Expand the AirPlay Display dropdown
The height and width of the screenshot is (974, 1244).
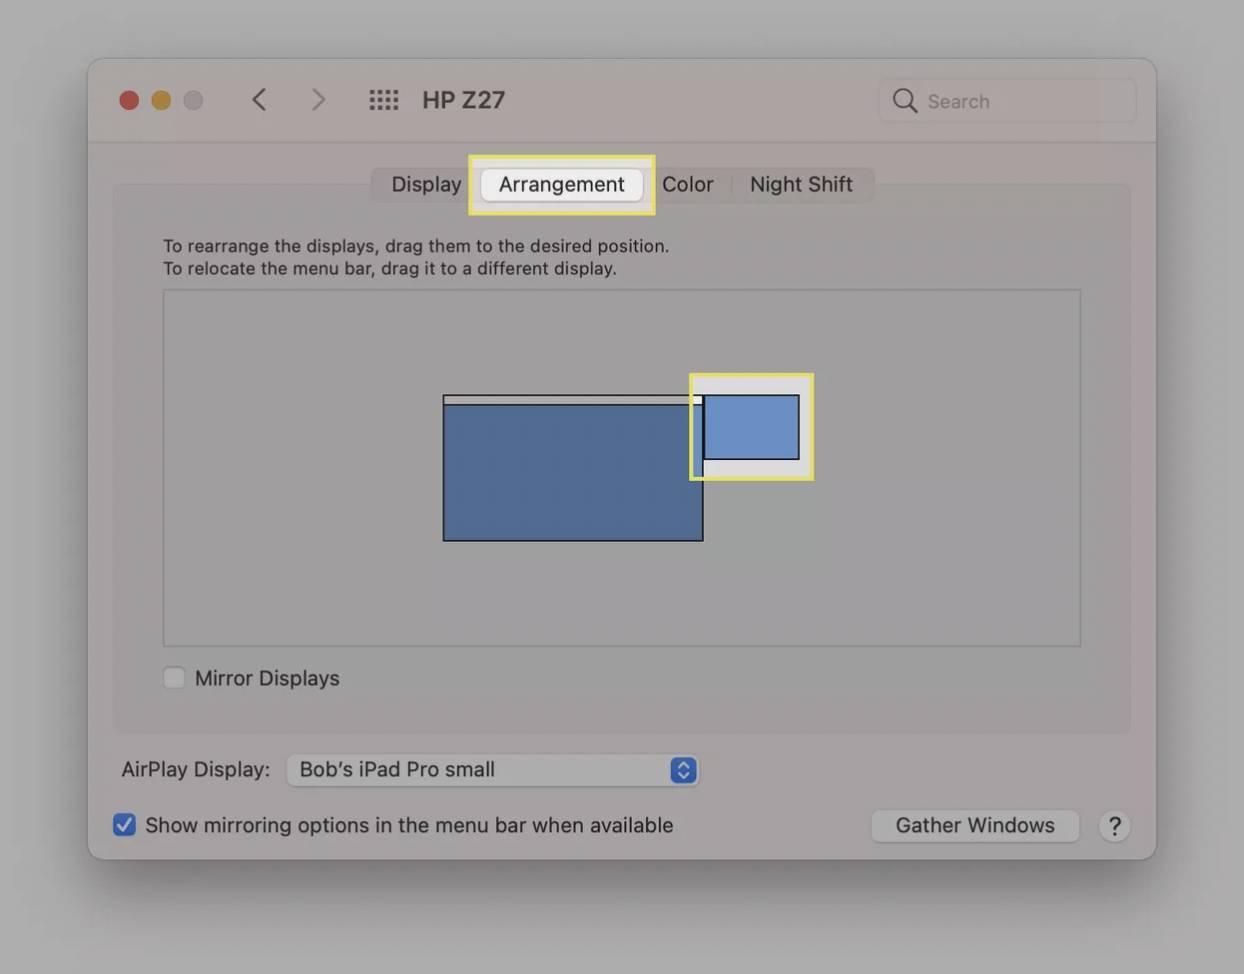(683, 770)
